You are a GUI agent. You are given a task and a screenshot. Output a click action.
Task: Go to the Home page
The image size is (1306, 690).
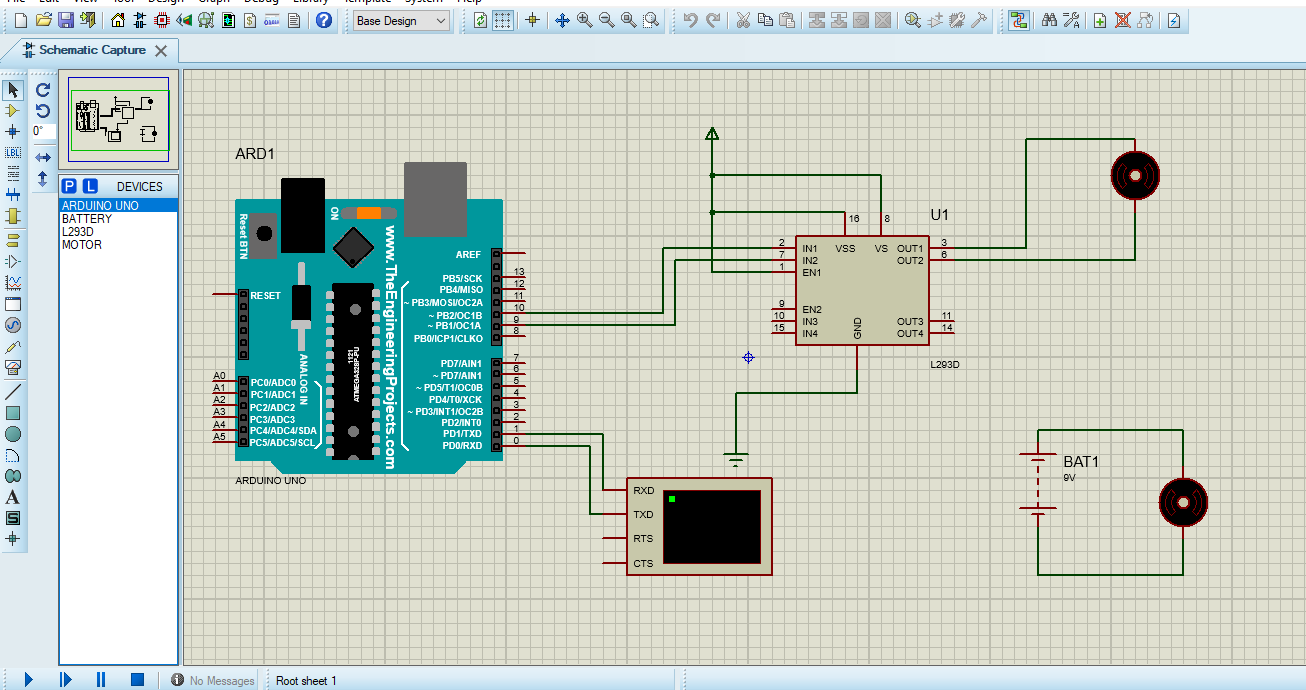point(118,20)
